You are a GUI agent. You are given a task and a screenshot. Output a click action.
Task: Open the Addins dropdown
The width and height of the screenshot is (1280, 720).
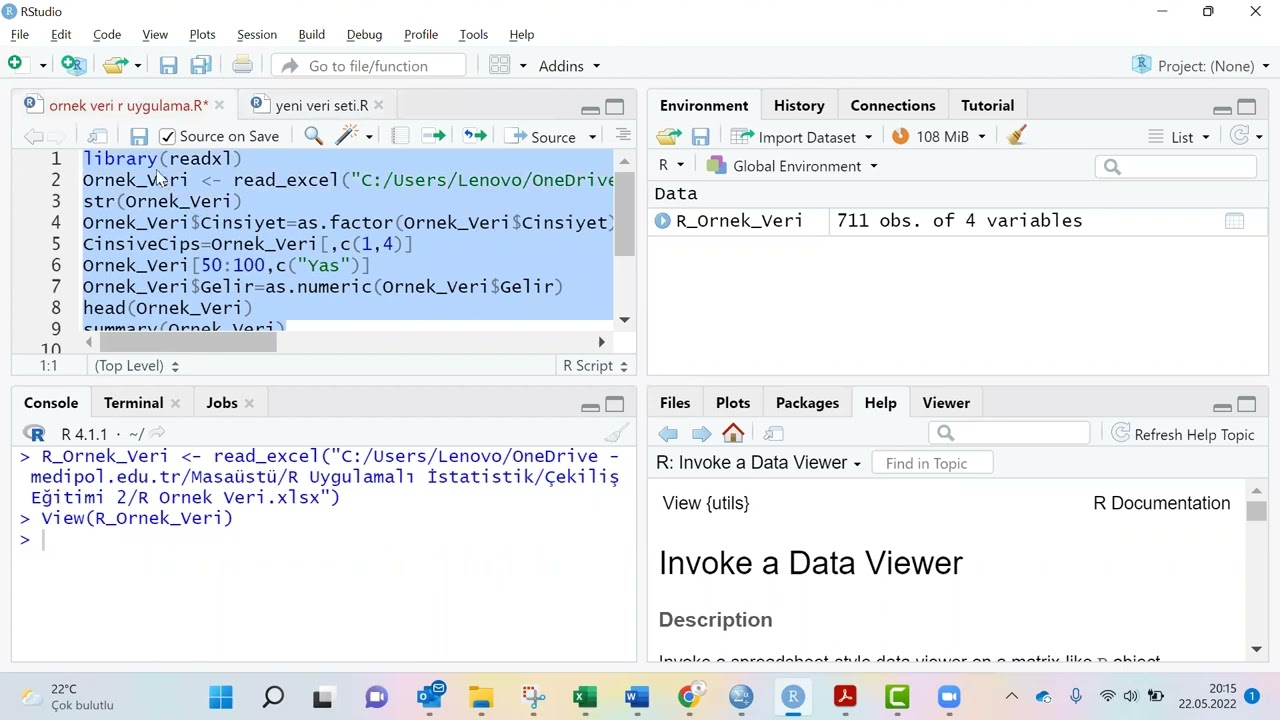click(x=569, y=66)
